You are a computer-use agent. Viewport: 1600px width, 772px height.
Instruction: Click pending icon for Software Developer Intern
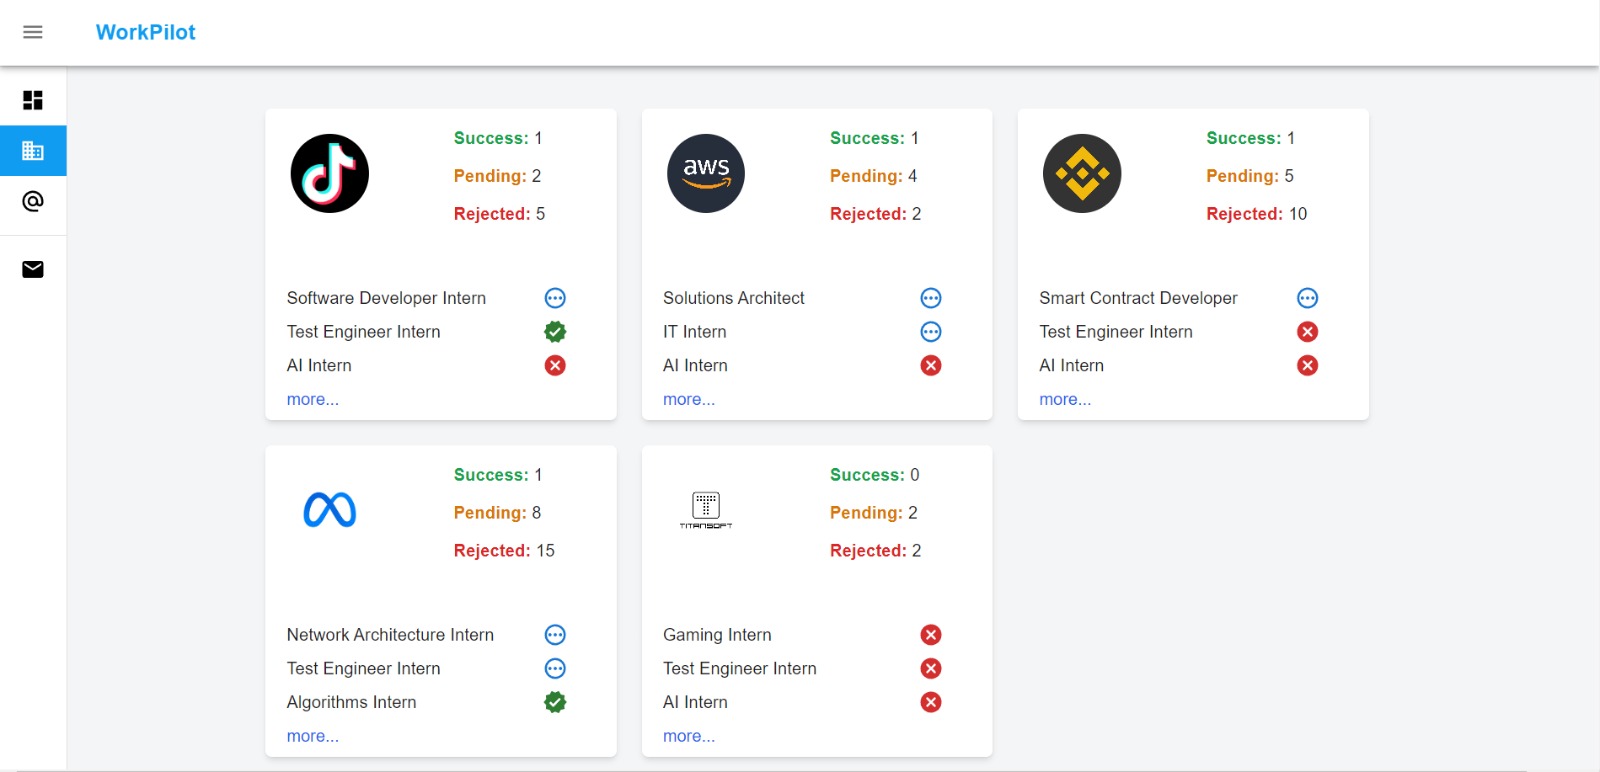pos(555,298)
